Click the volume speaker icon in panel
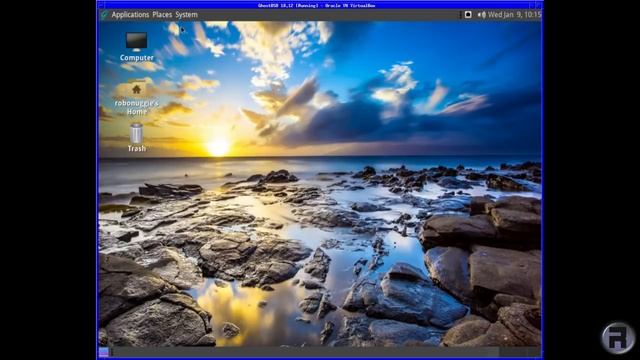 pos(482,15)
